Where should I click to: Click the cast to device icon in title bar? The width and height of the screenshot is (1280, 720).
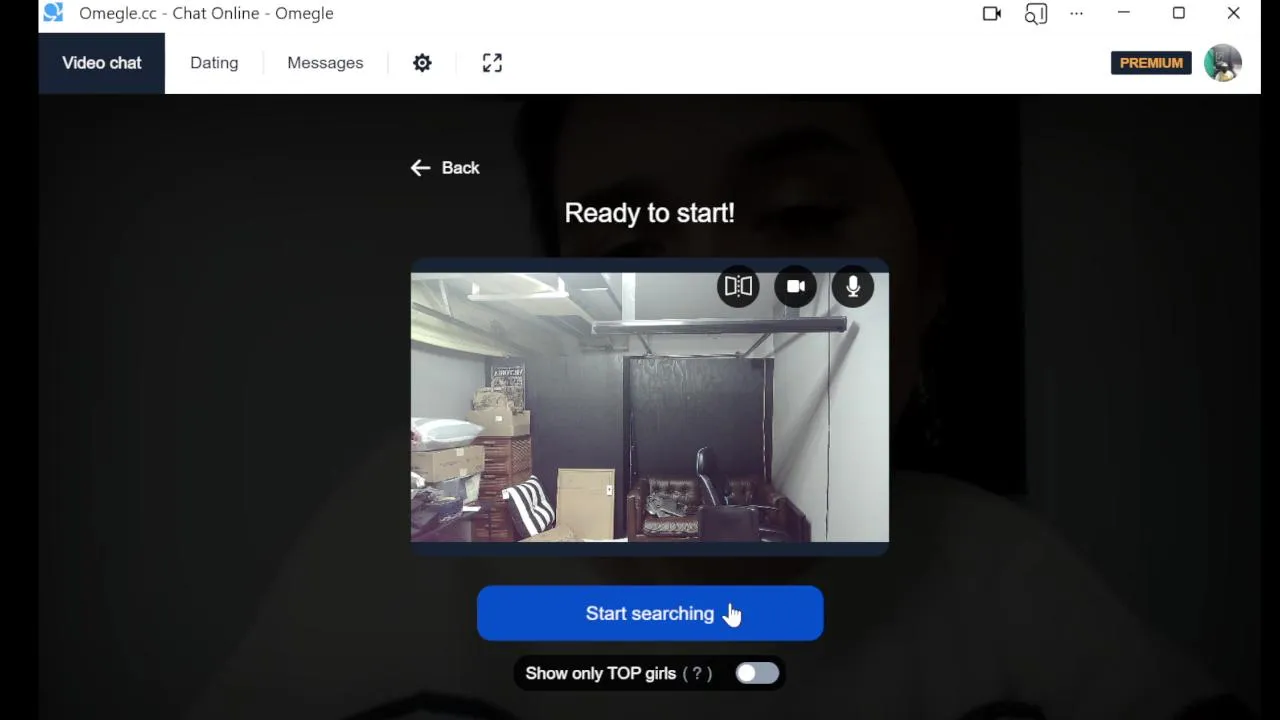coord(1036,13)
